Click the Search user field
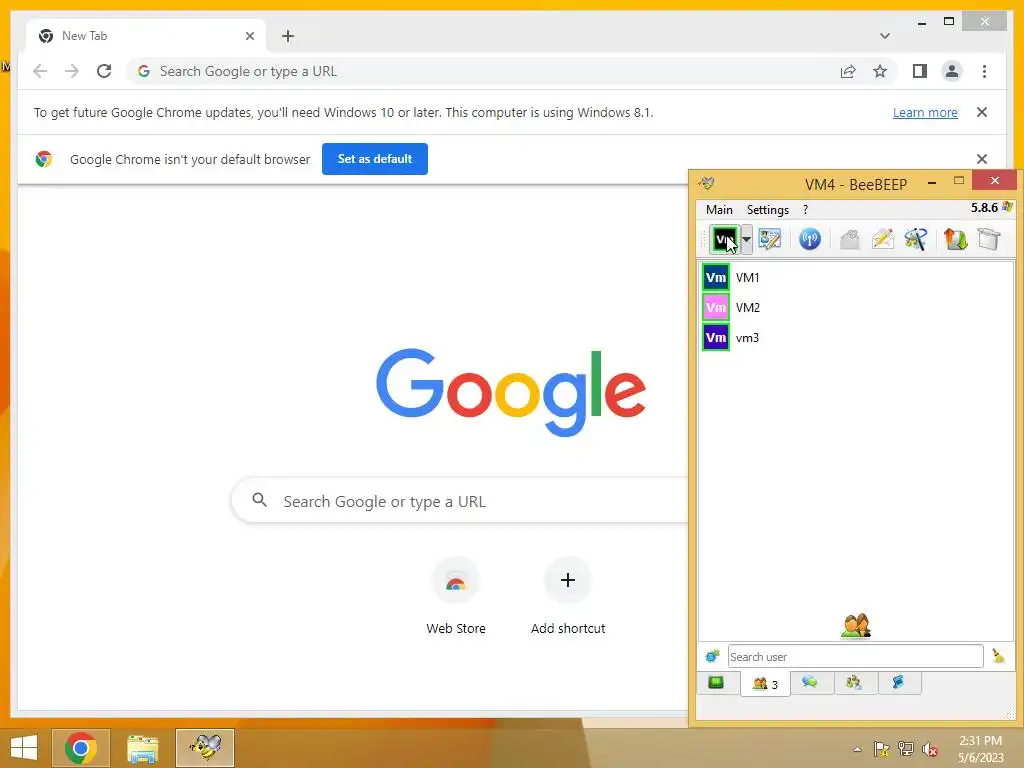 tap(856, 656)
